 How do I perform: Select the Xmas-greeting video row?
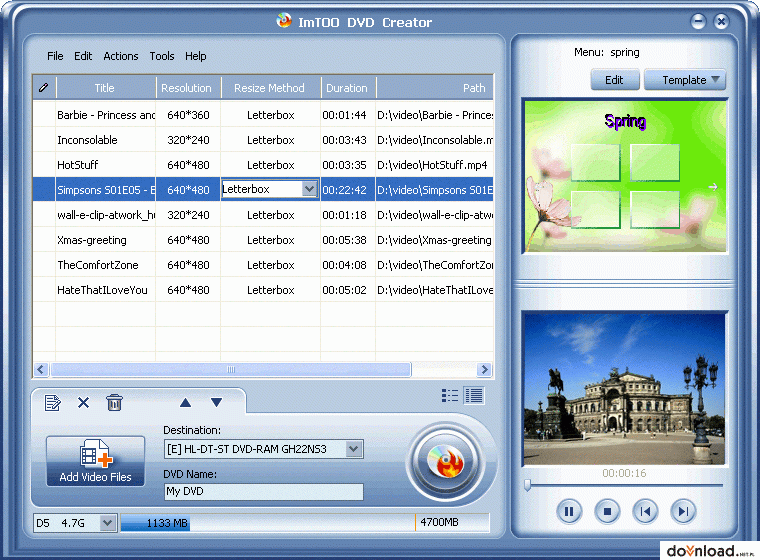[263, 240]
